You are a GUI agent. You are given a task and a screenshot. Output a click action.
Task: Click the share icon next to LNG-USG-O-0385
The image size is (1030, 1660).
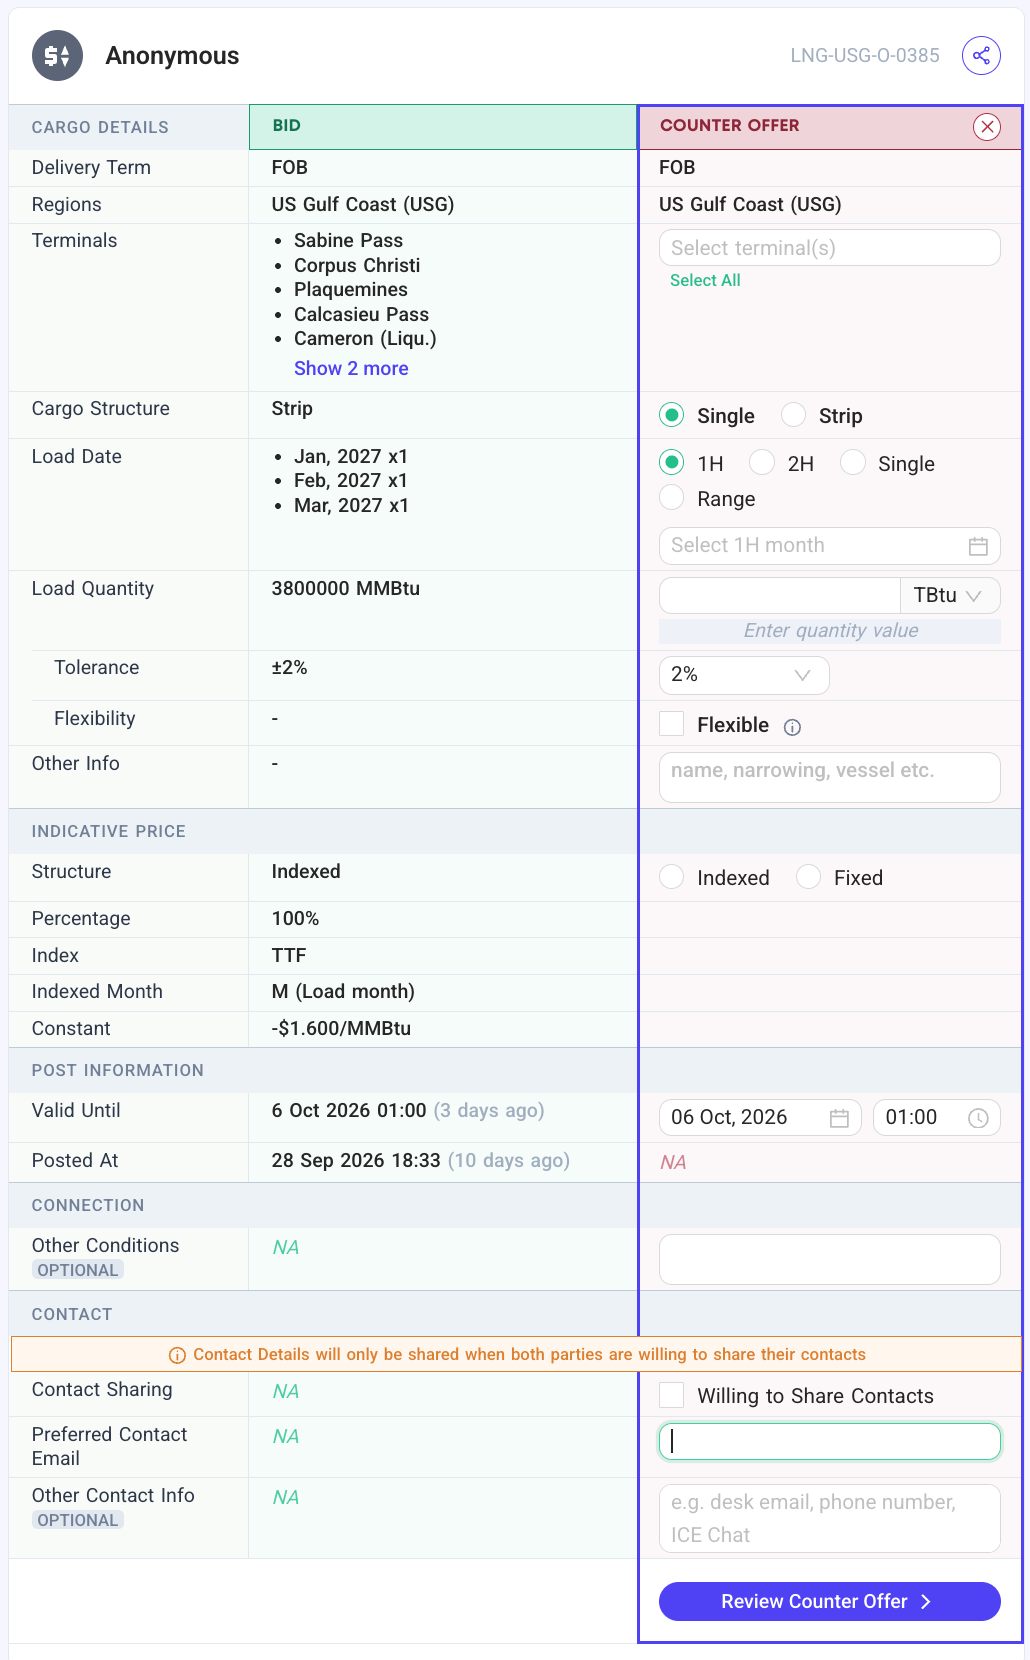pyautogui.click(x=981, y=55)
